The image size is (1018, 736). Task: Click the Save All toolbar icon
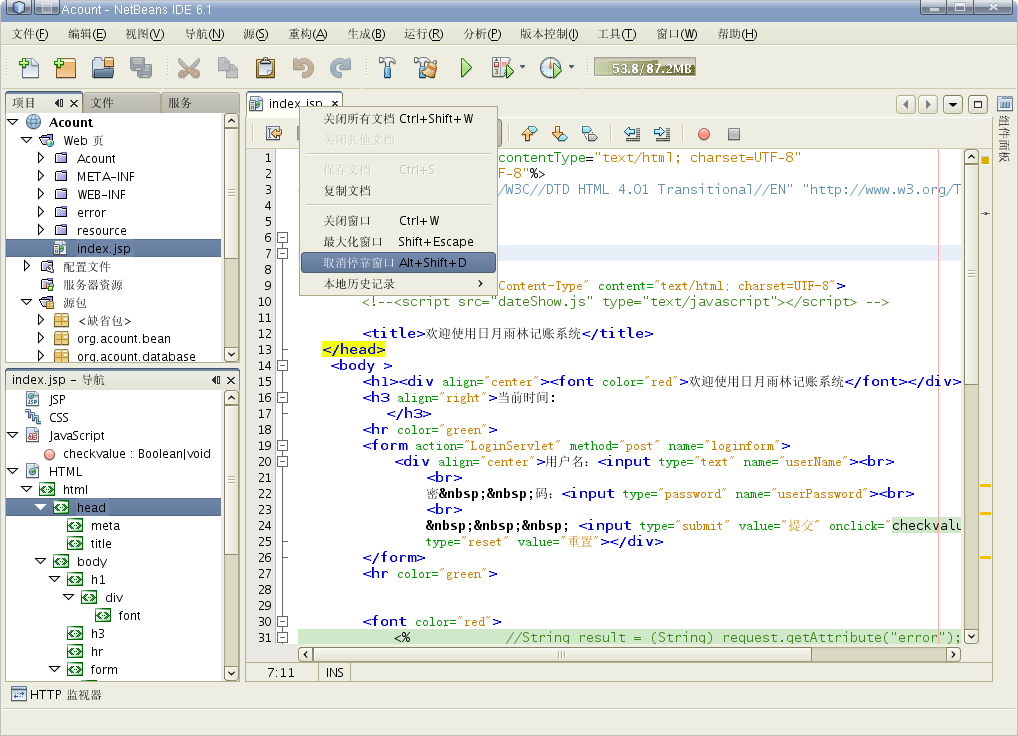pyautogui.click(x=140, y=67)
